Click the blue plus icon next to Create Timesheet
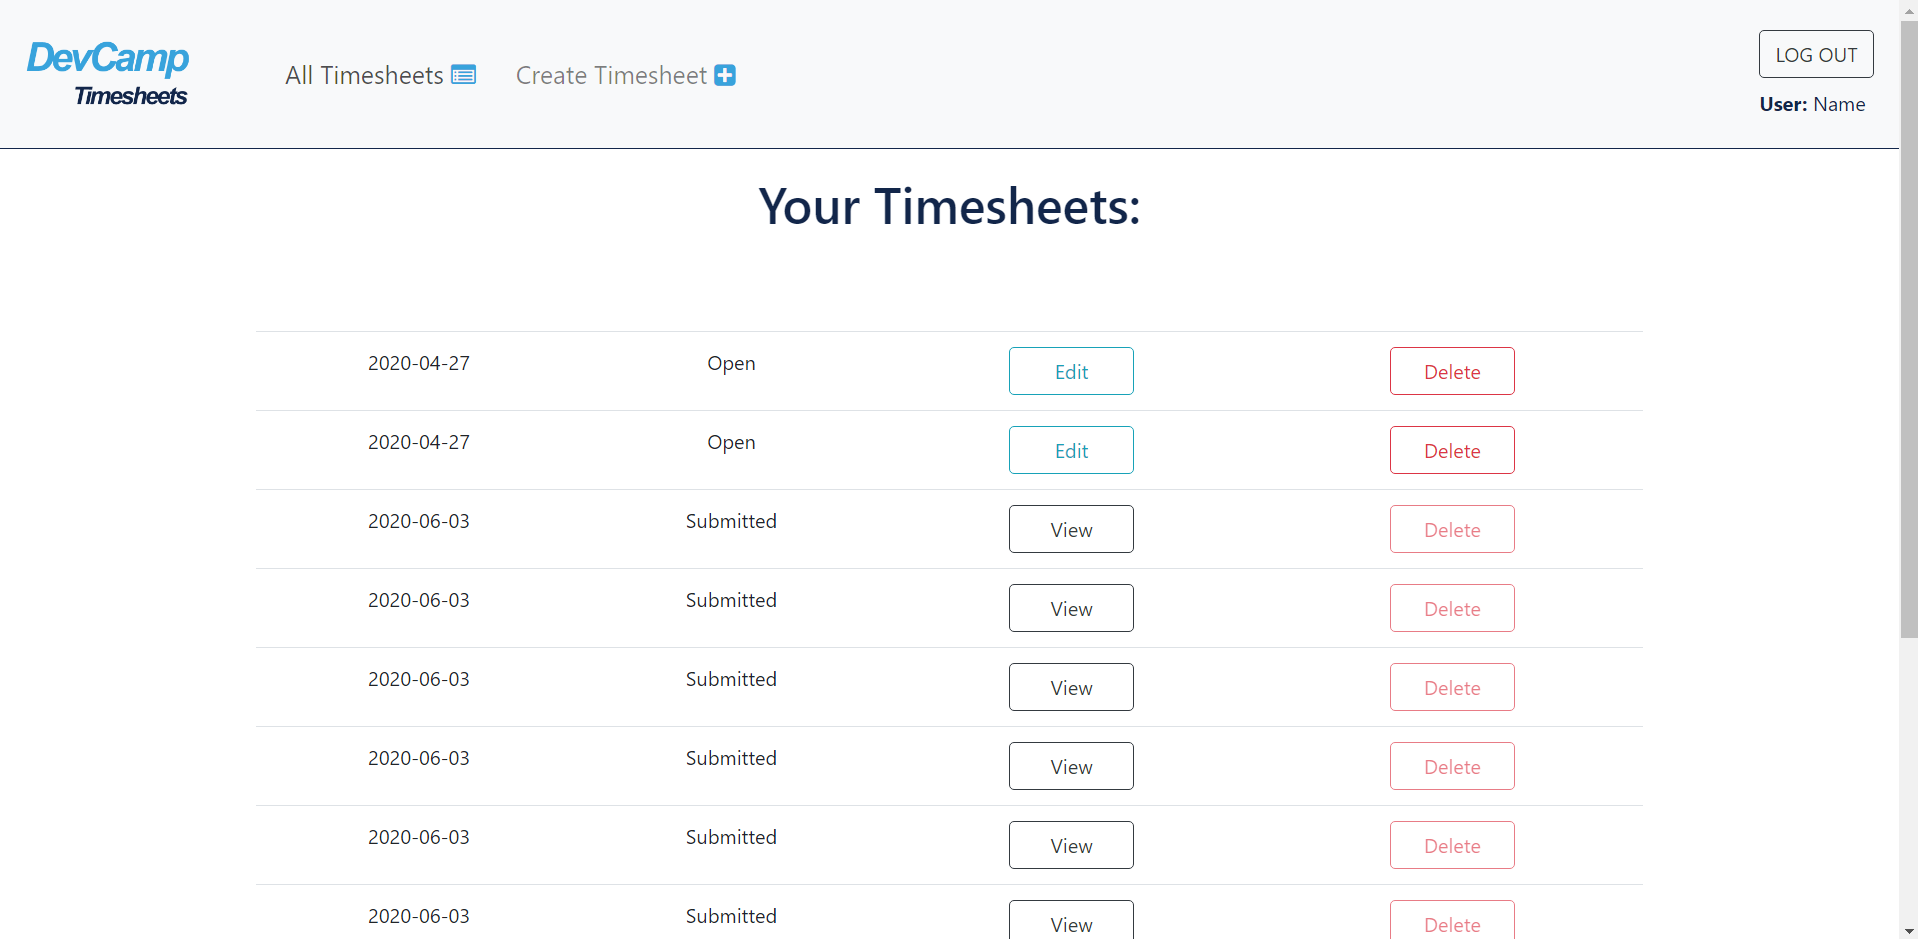Screen dimensions: 1918x939 (x=724, y=74)
